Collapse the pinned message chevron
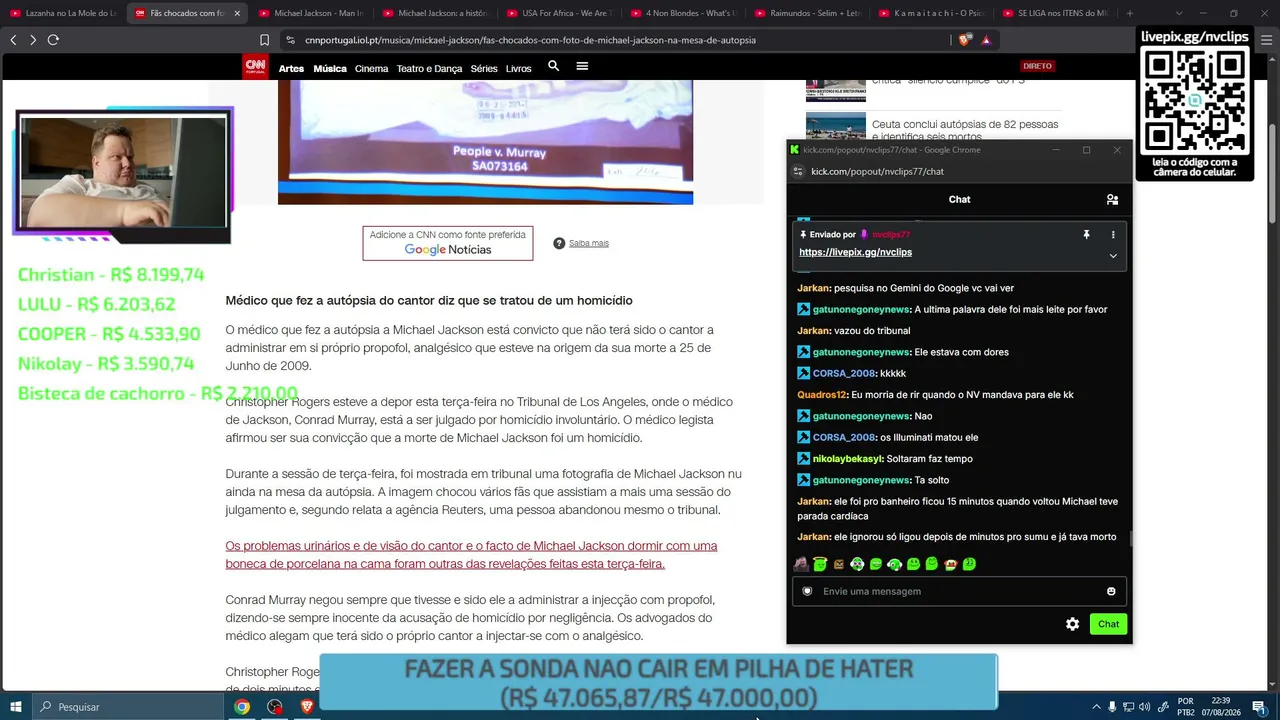Screen dimensions: 1280x720 (x=1113, y=255)
